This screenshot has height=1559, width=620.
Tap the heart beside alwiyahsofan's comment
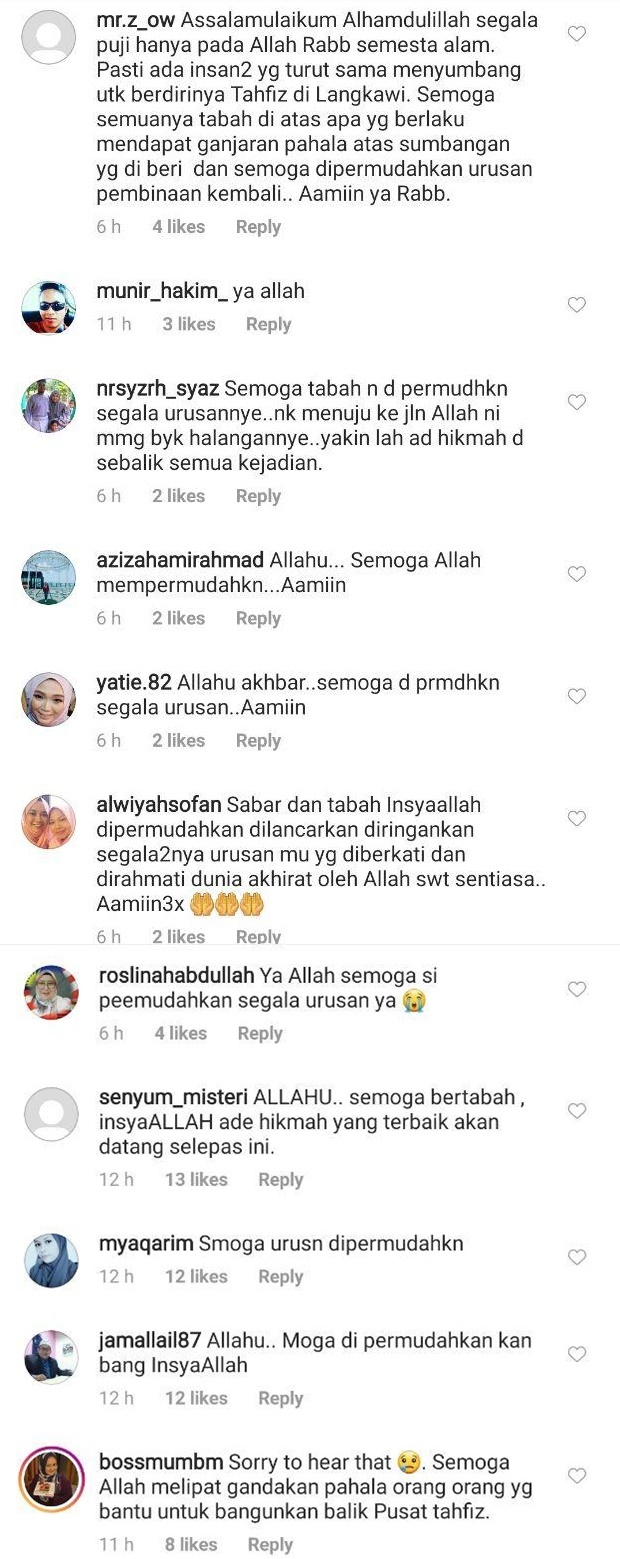[577, 819]
